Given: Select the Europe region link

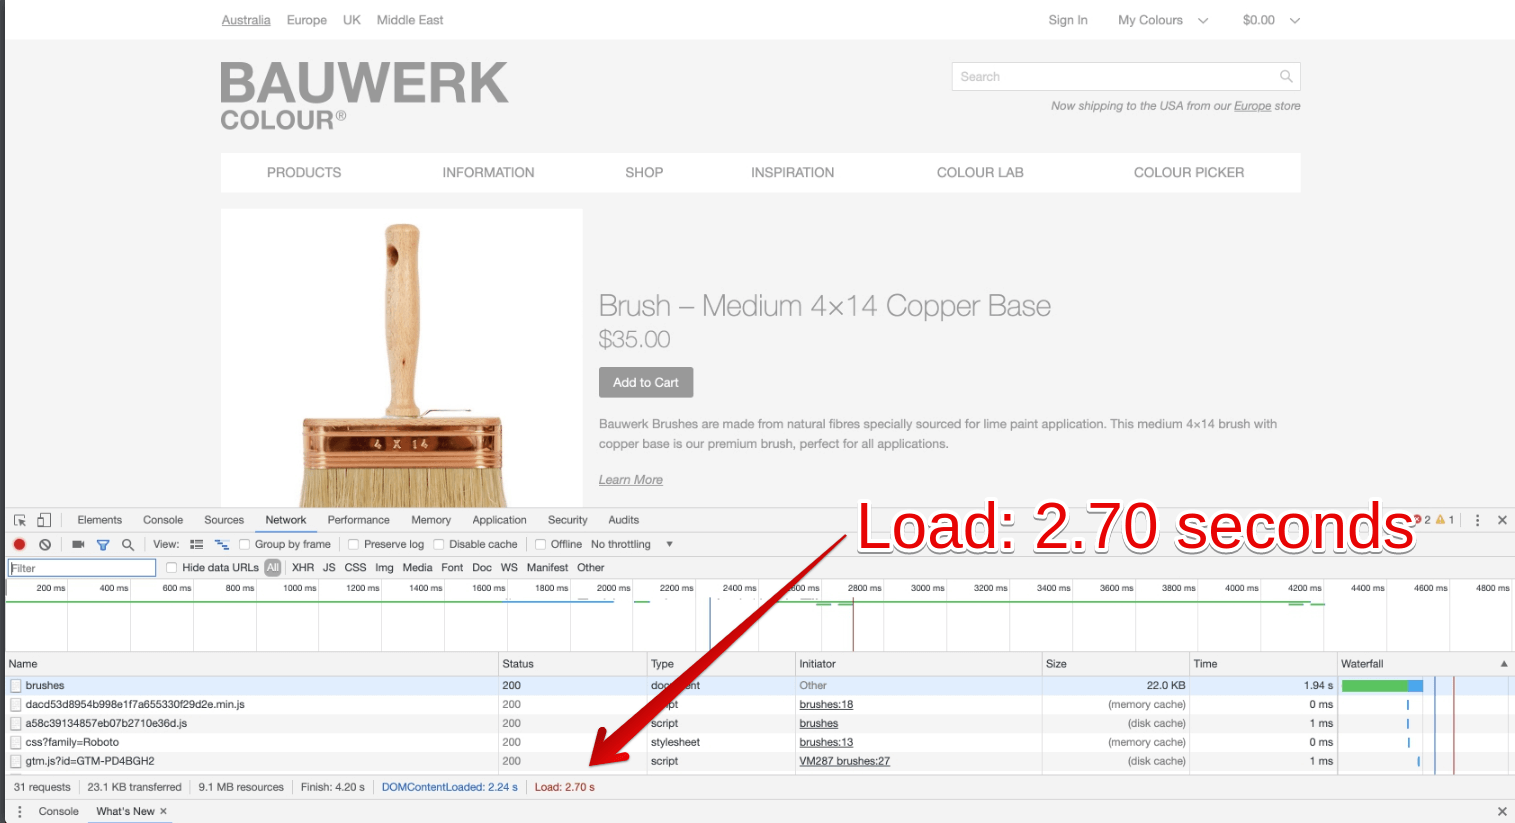Looking at the screenshot, I should (306, 20).
